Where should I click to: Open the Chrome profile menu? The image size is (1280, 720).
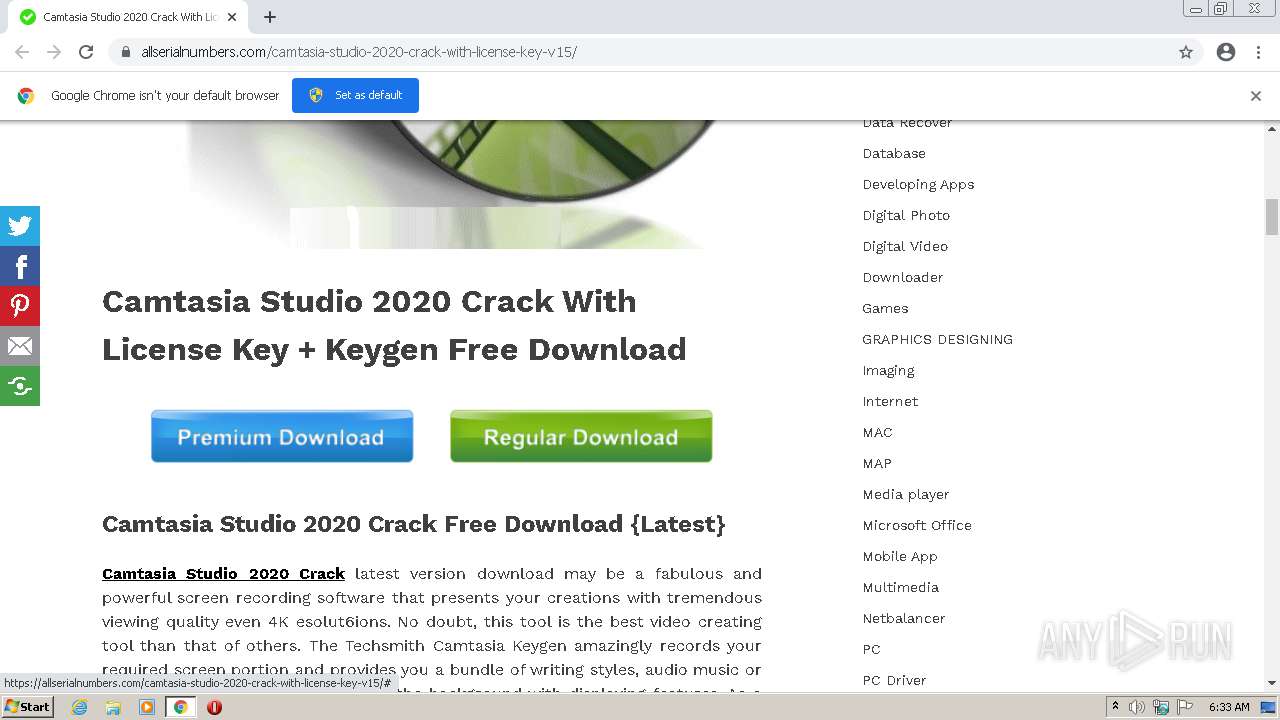pos(1226,52)
